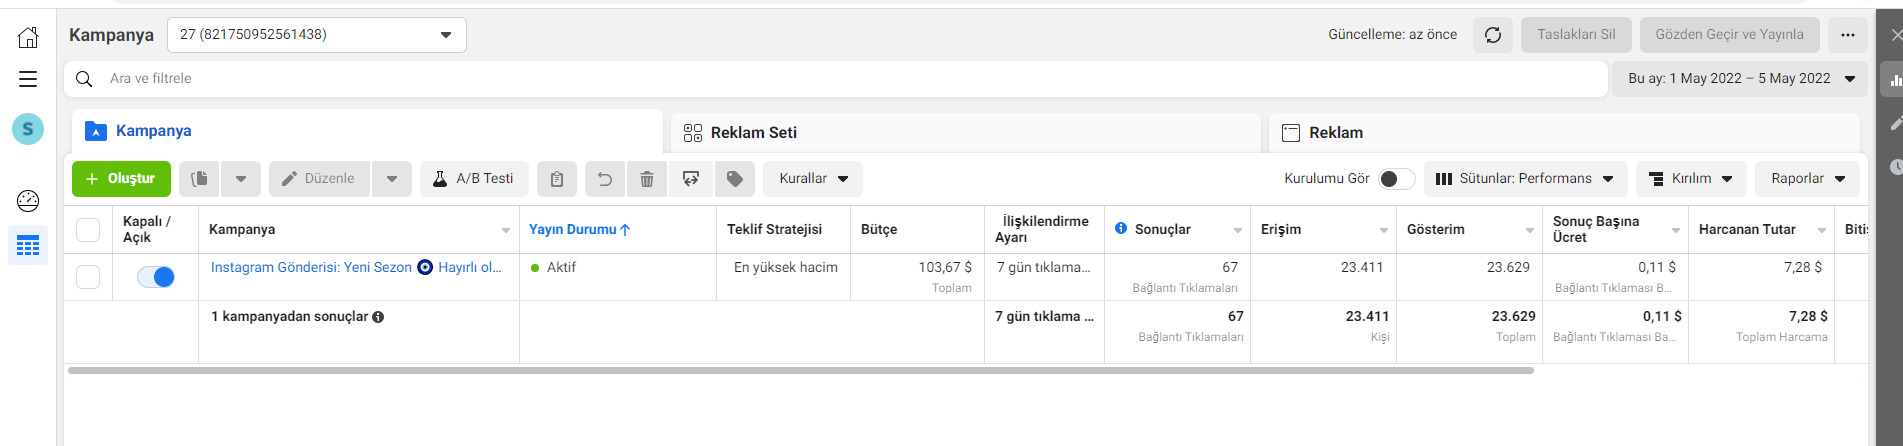Open the A/B Testi flask tool
Screen dimensions: 1903x446
pos(474,179)
